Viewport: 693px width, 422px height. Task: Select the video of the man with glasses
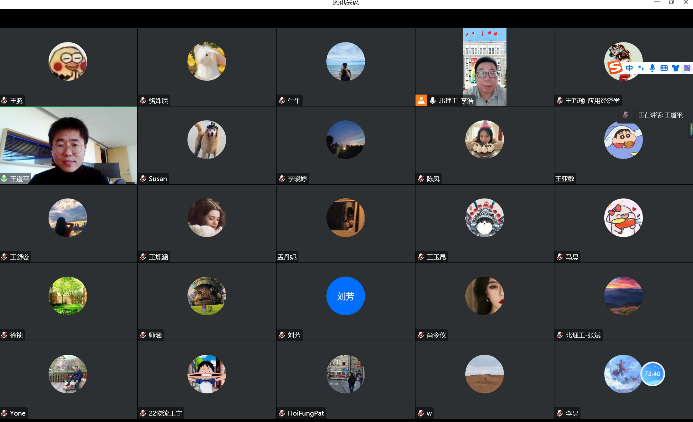pos(68,146)
